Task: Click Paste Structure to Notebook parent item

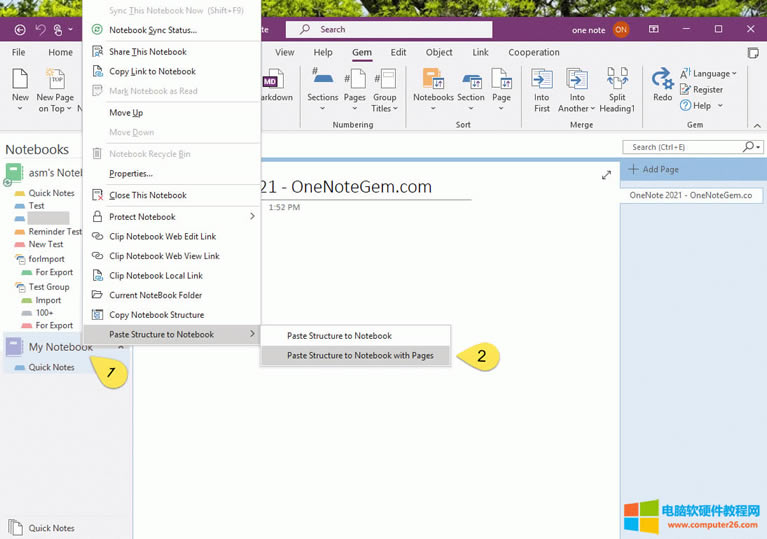Action: pyautogui.click(x=172, y=335)
